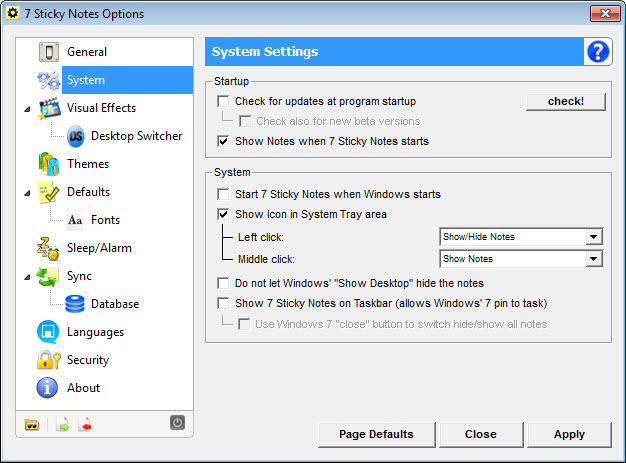Click the Visual Effects clapperboard icon
Viewport: 626px width, 463px height.
pos(50,108)
